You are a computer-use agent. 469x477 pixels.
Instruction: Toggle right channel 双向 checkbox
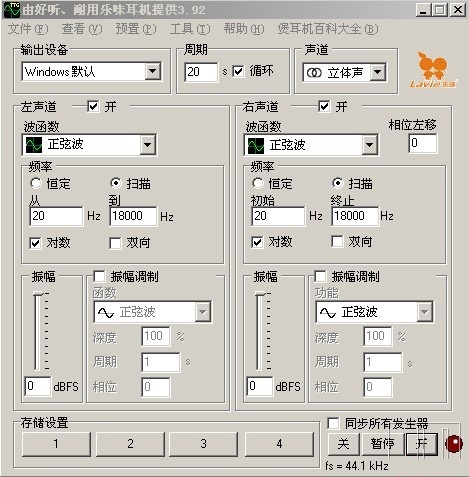point(337,241)
